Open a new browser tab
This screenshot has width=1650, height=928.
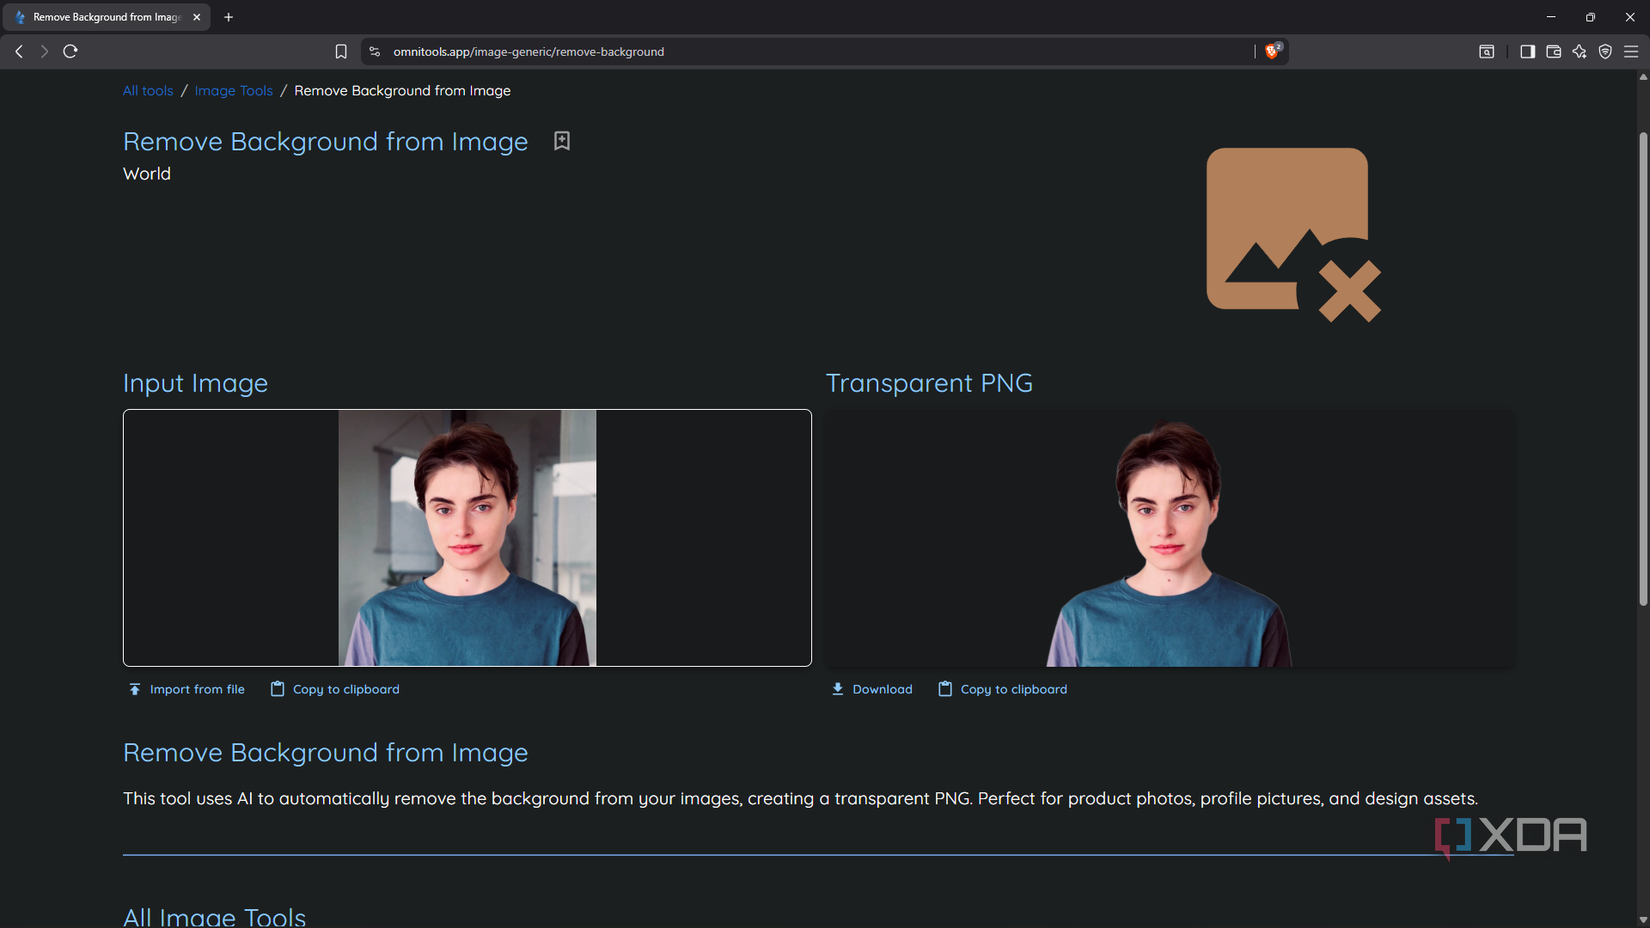[228, 17]
